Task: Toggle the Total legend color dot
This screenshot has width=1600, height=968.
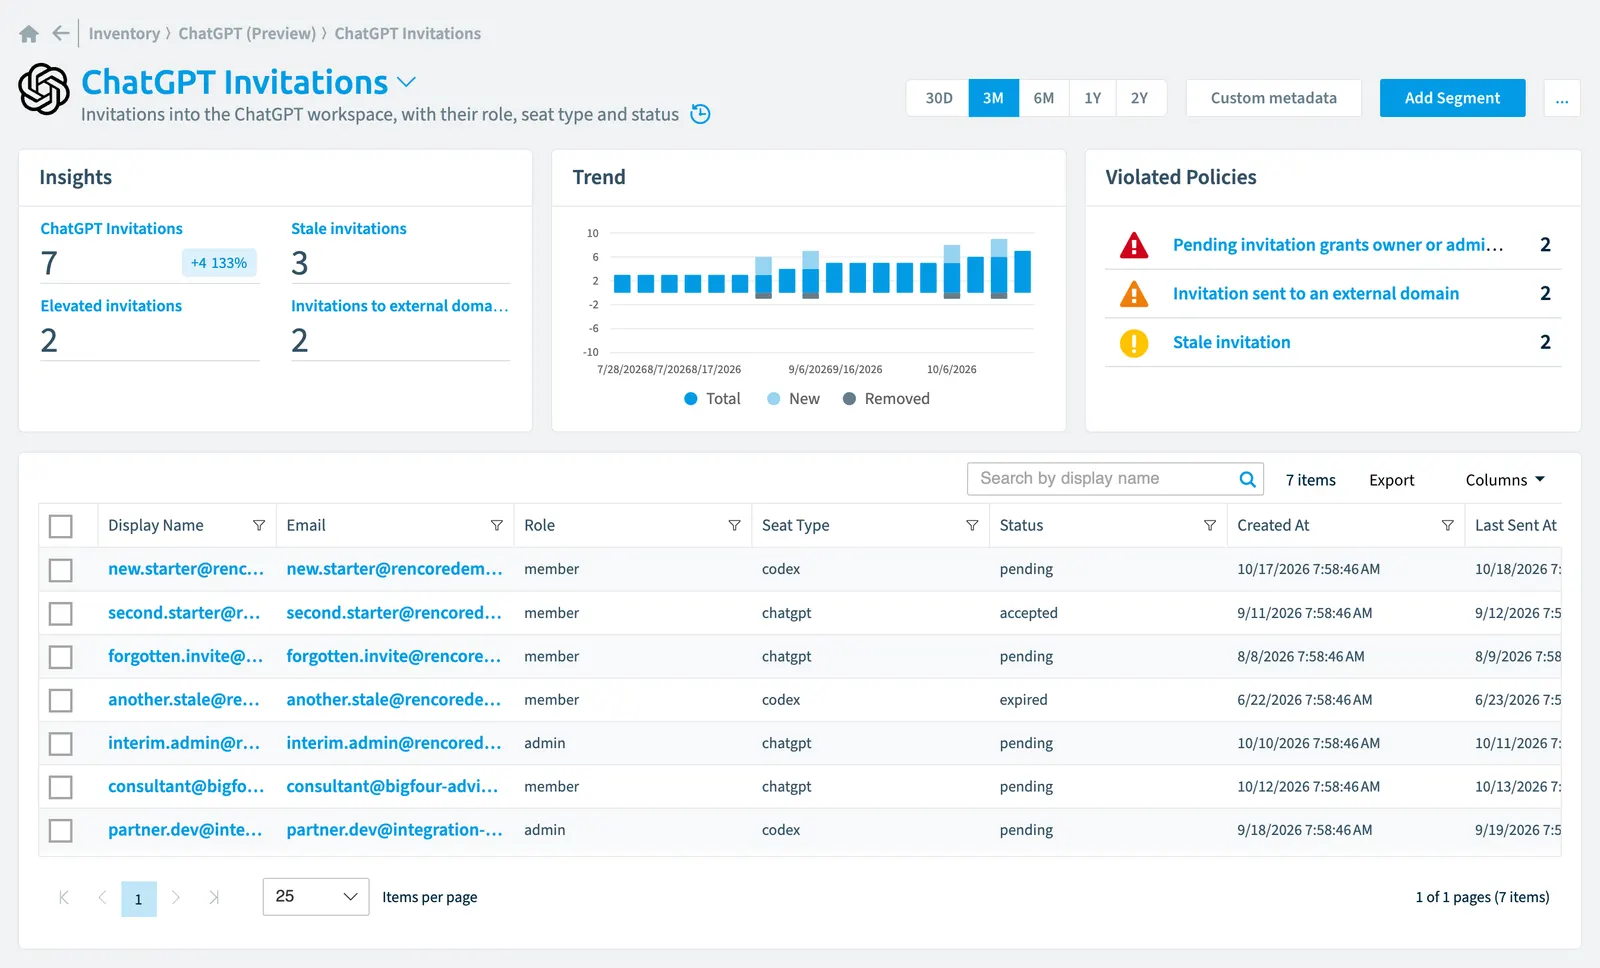Action: pyautogui.click(x=690, y=399)
